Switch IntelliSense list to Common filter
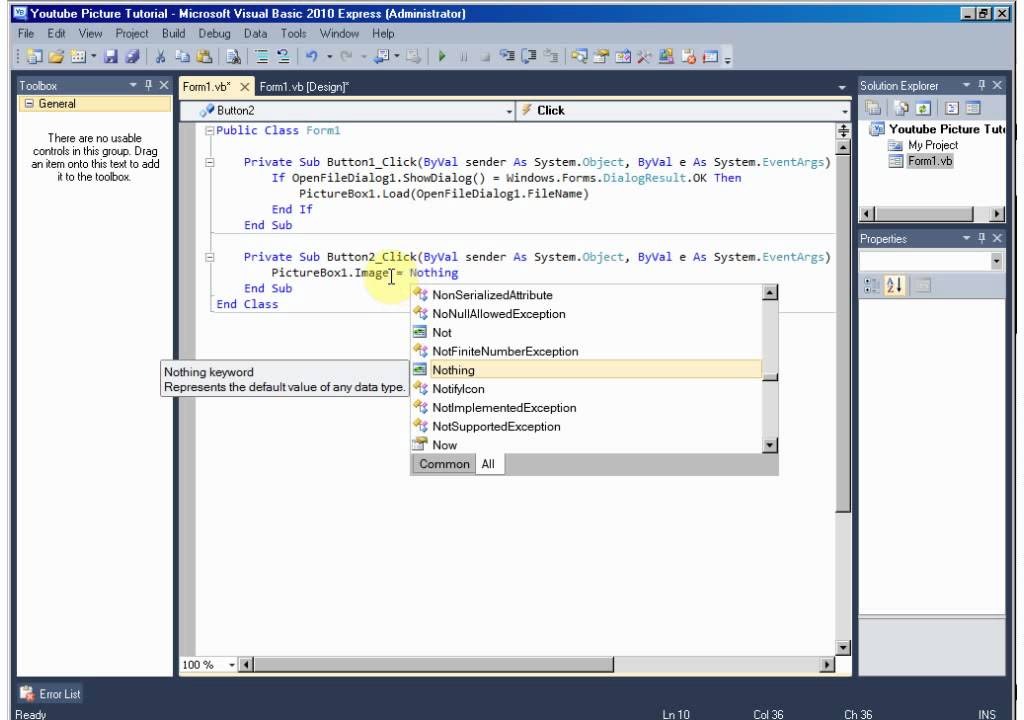Image resolution: width=1024 pixels, height=720 pixels. coord(444,464)
